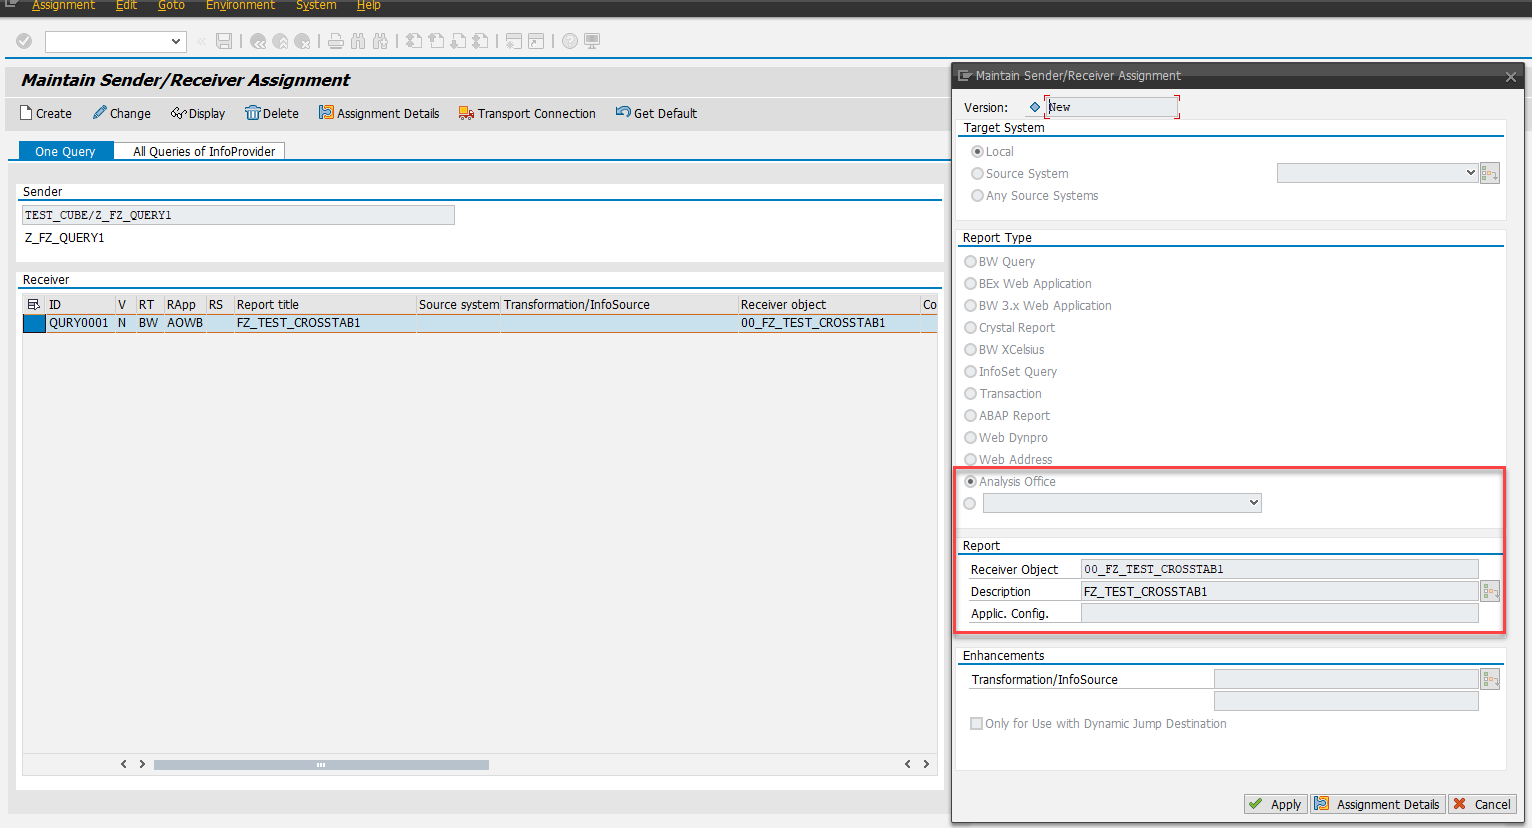Click the Help question mark icon
This screenshot has width=1532, height=828.
(x=570, y=41)
